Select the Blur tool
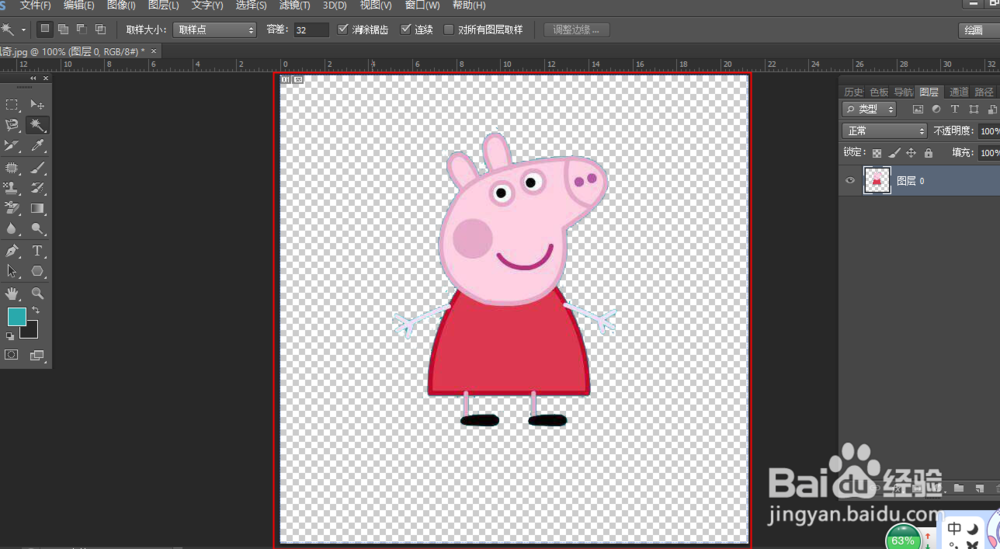The image size is (1000, 549). 11,228
